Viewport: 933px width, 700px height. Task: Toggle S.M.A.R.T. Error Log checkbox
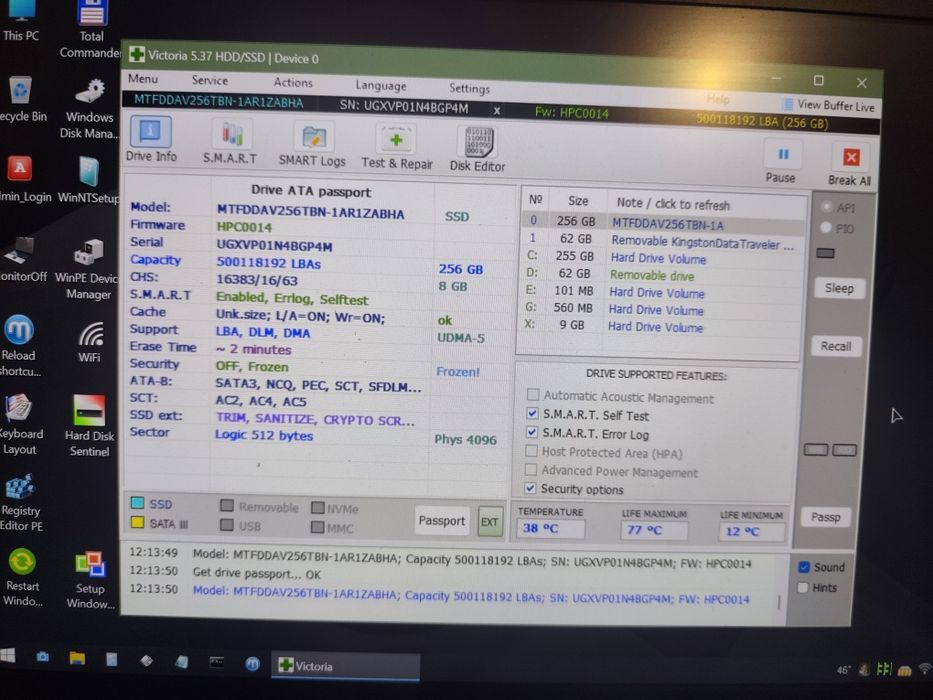click(532, 432)
